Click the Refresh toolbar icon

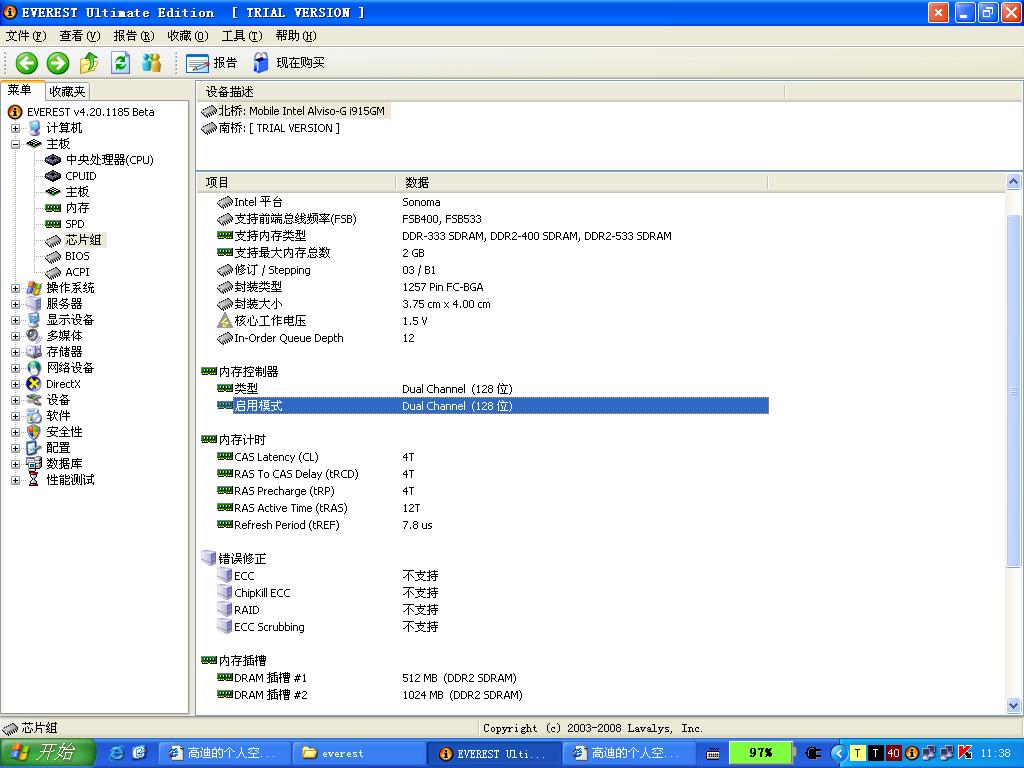121,63
